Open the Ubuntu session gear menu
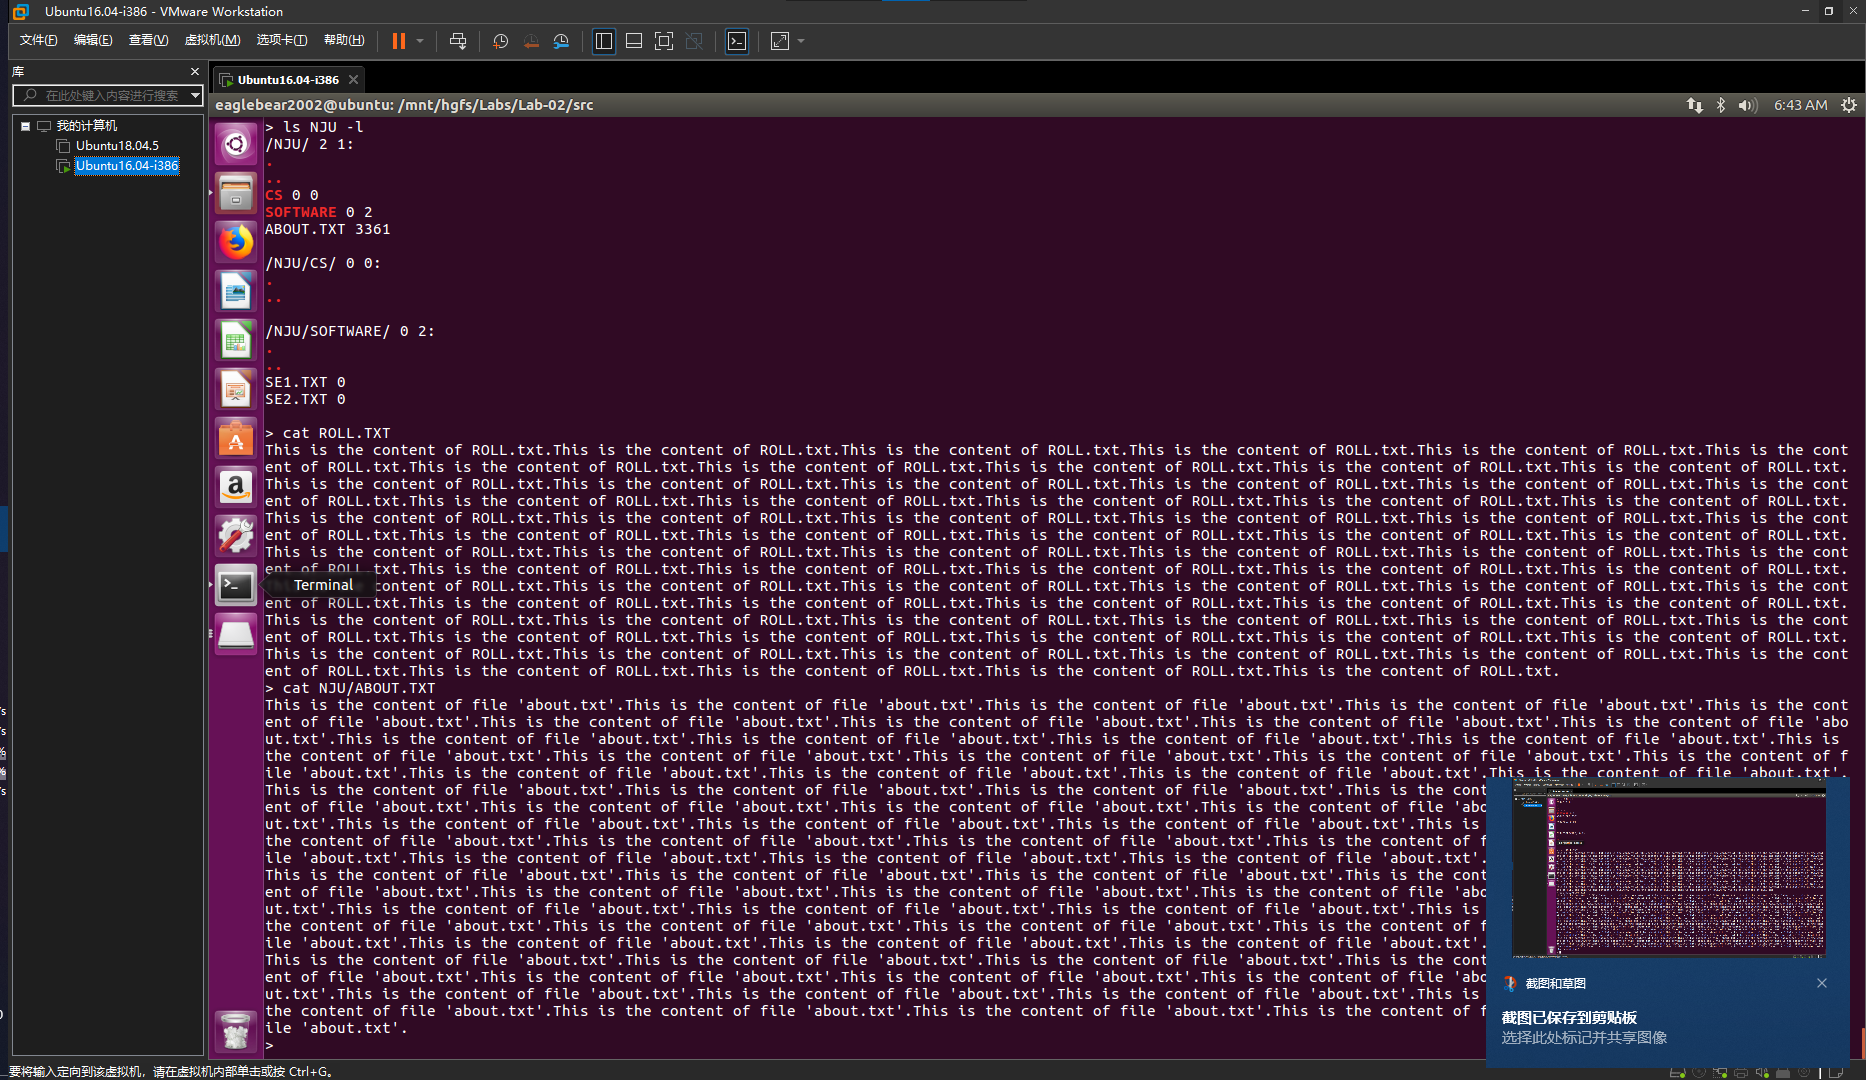 [1849, 105]
